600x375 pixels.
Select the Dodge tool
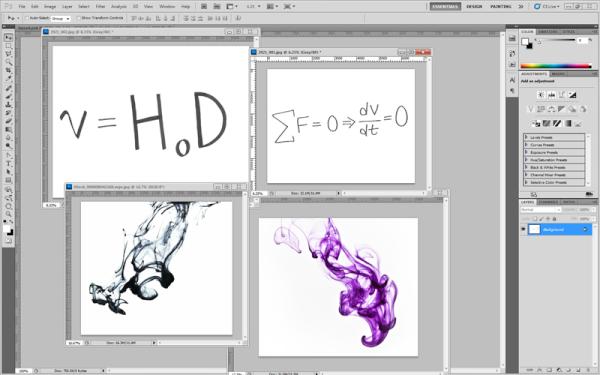(8, 147)
